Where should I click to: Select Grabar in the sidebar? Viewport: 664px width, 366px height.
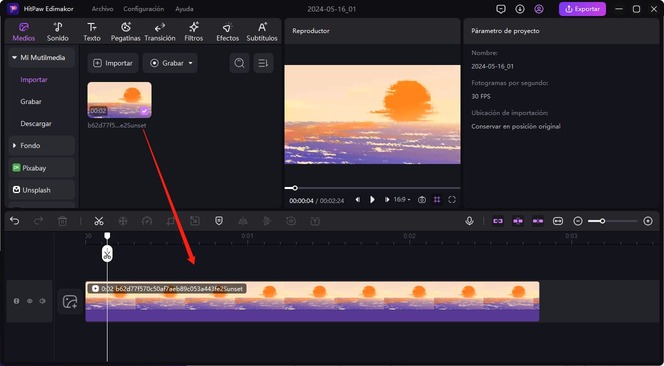(31, 102)
